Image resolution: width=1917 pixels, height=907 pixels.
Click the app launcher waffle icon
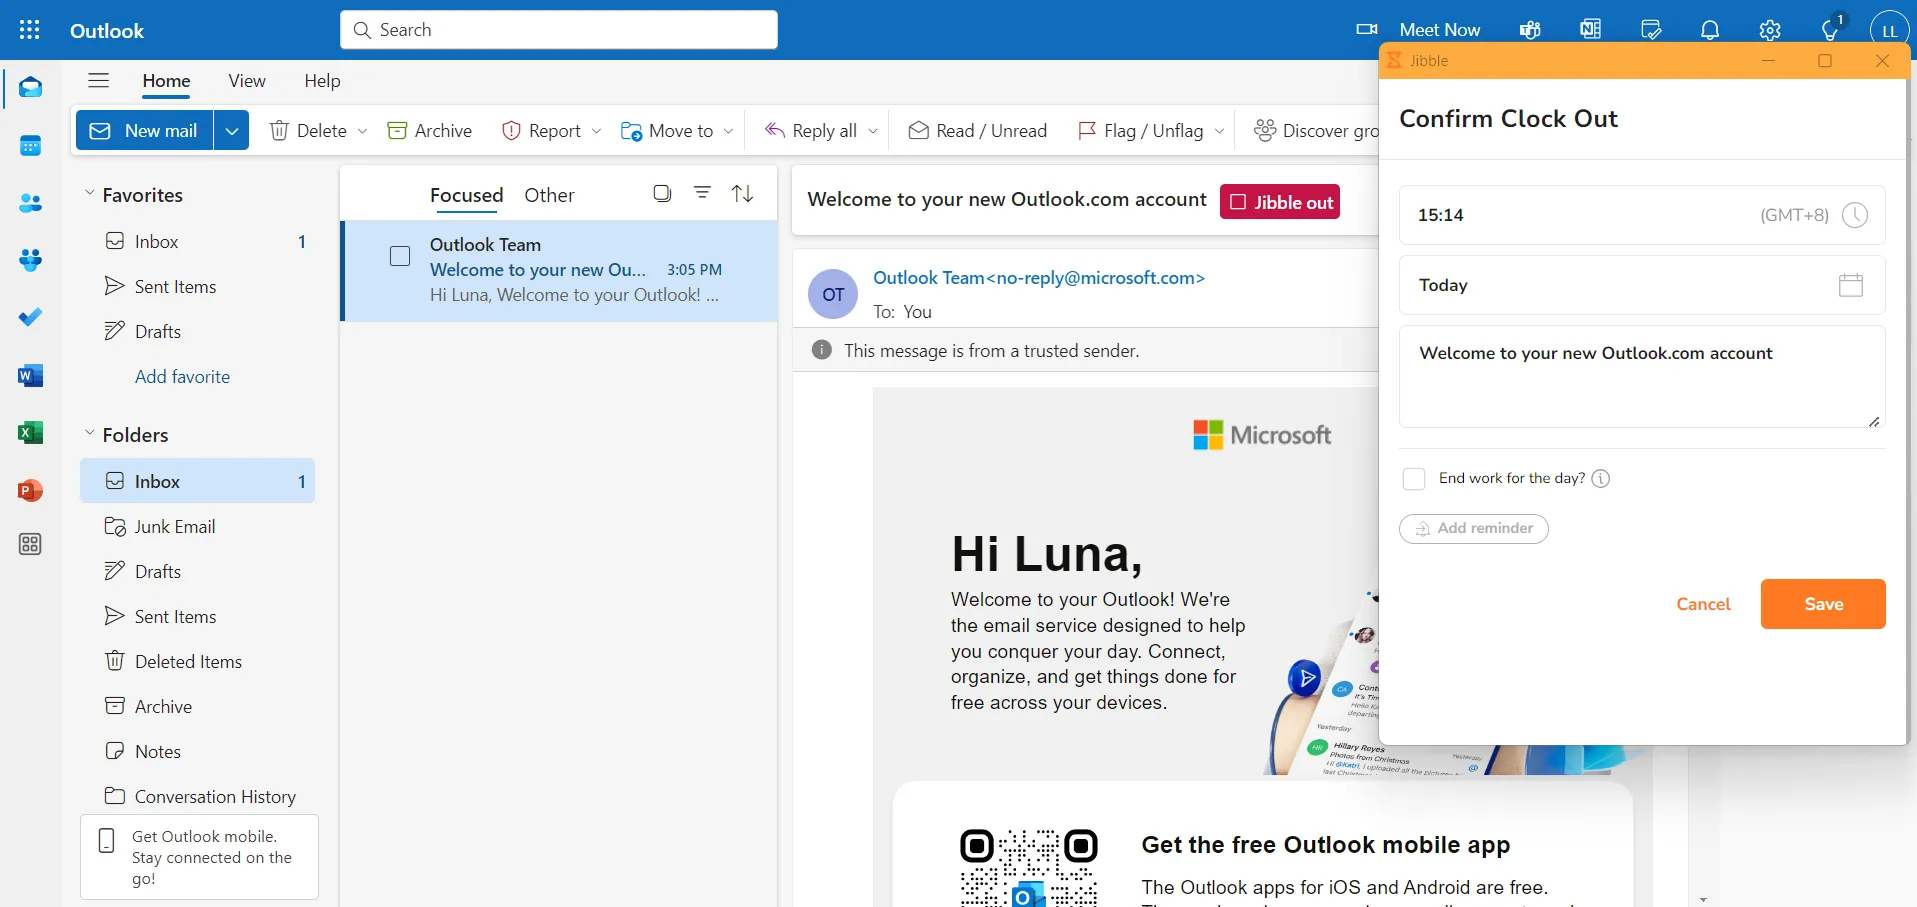tap(30, 30)
